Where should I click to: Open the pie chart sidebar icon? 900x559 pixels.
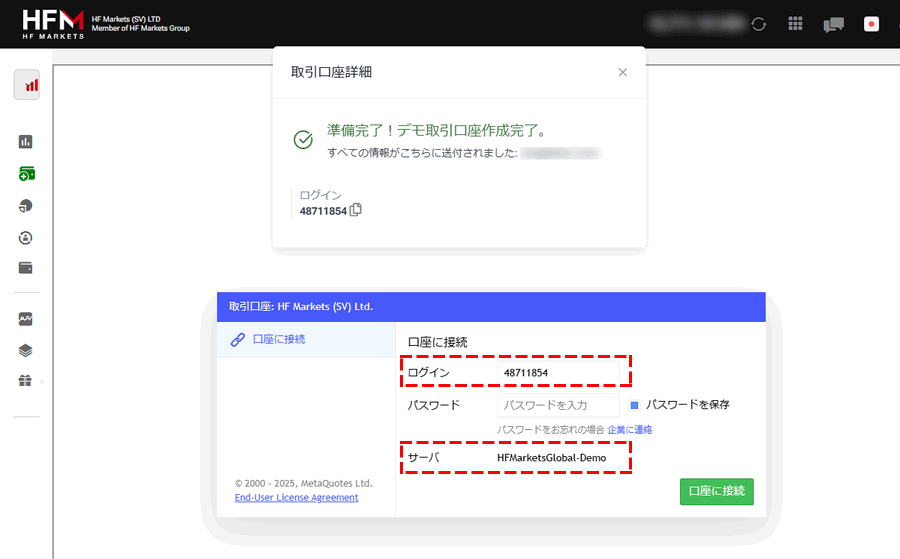[x=25, y=205]
